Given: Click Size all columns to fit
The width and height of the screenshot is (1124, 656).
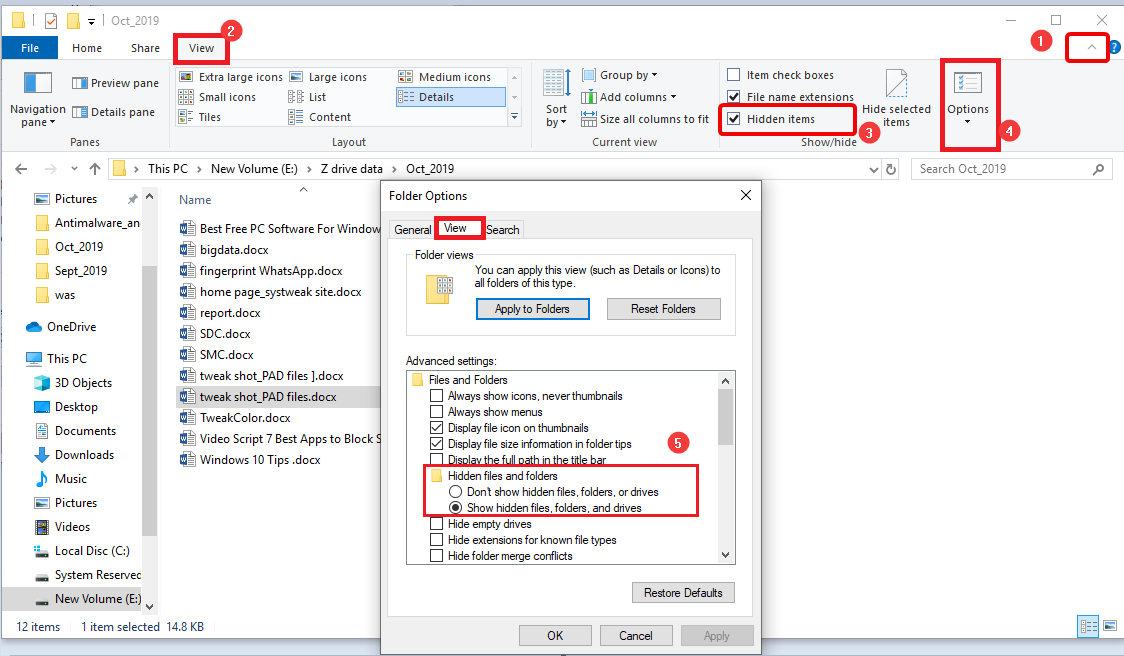Looking at the screenshot, I should point(644,119).
